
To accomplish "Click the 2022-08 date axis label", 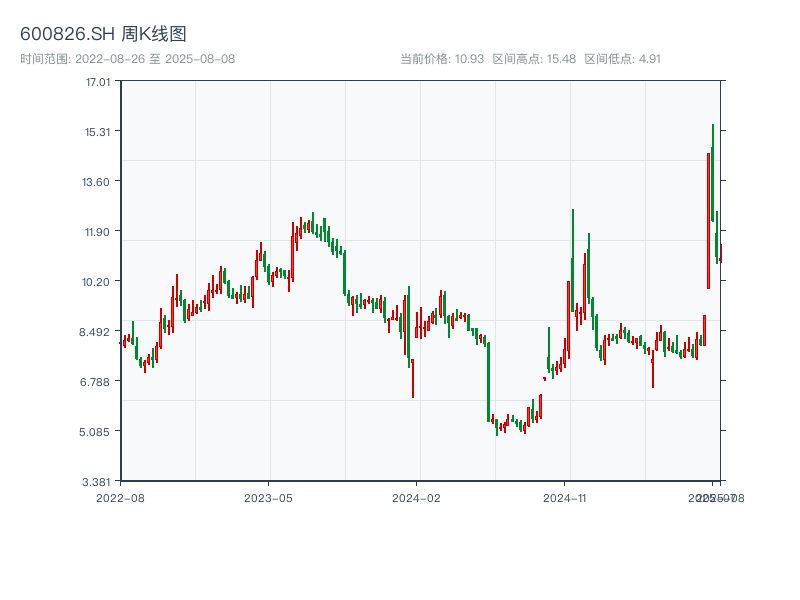I will click(120, 497).
